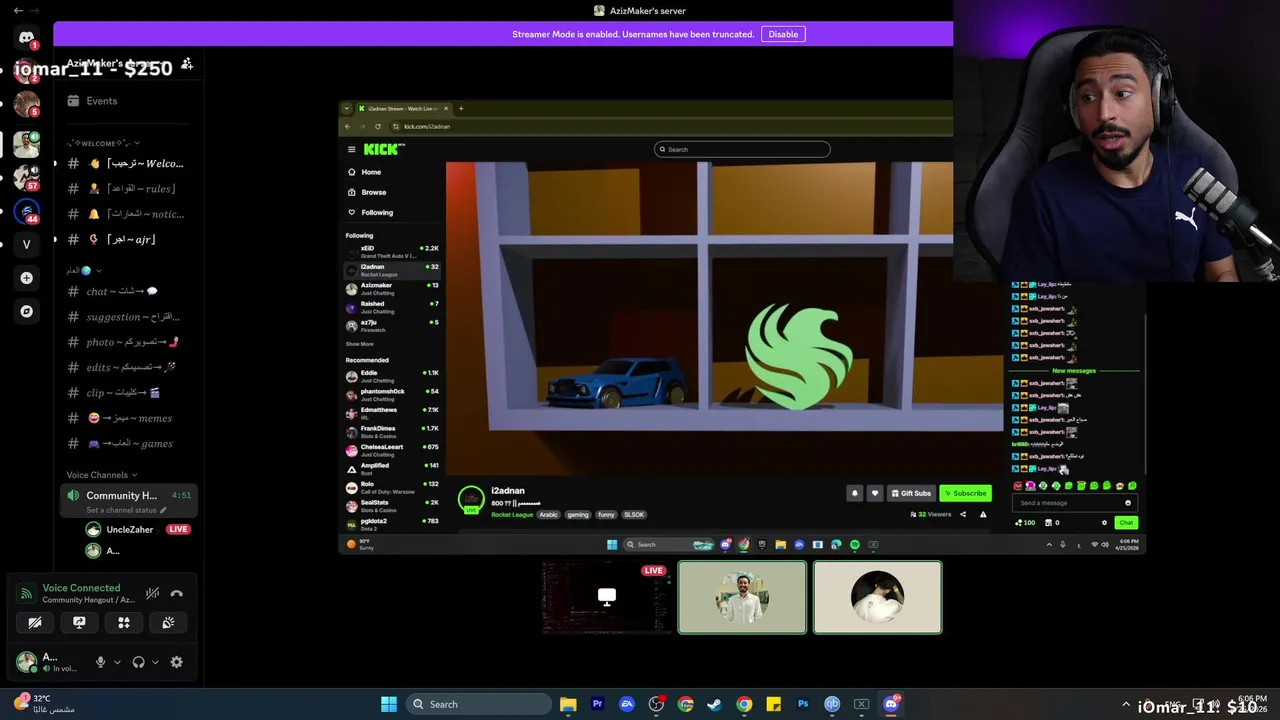
Task: Click the Arabic stream tag
Action: 549,515
